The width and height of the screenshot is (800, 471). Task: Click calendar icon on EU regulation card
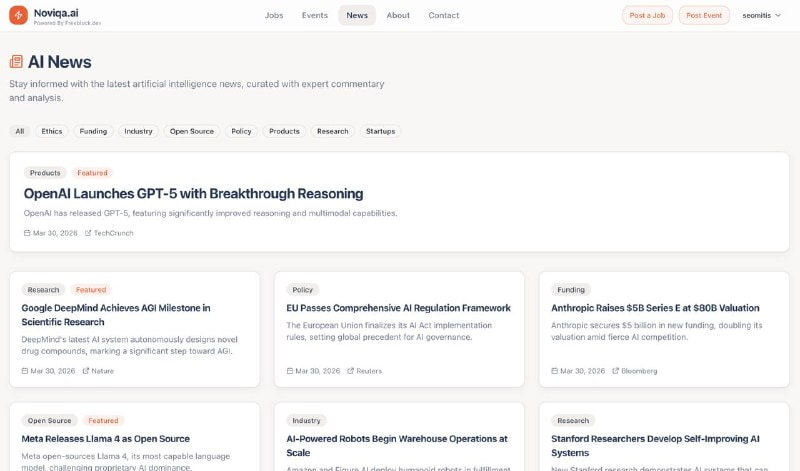coord(290,371)
